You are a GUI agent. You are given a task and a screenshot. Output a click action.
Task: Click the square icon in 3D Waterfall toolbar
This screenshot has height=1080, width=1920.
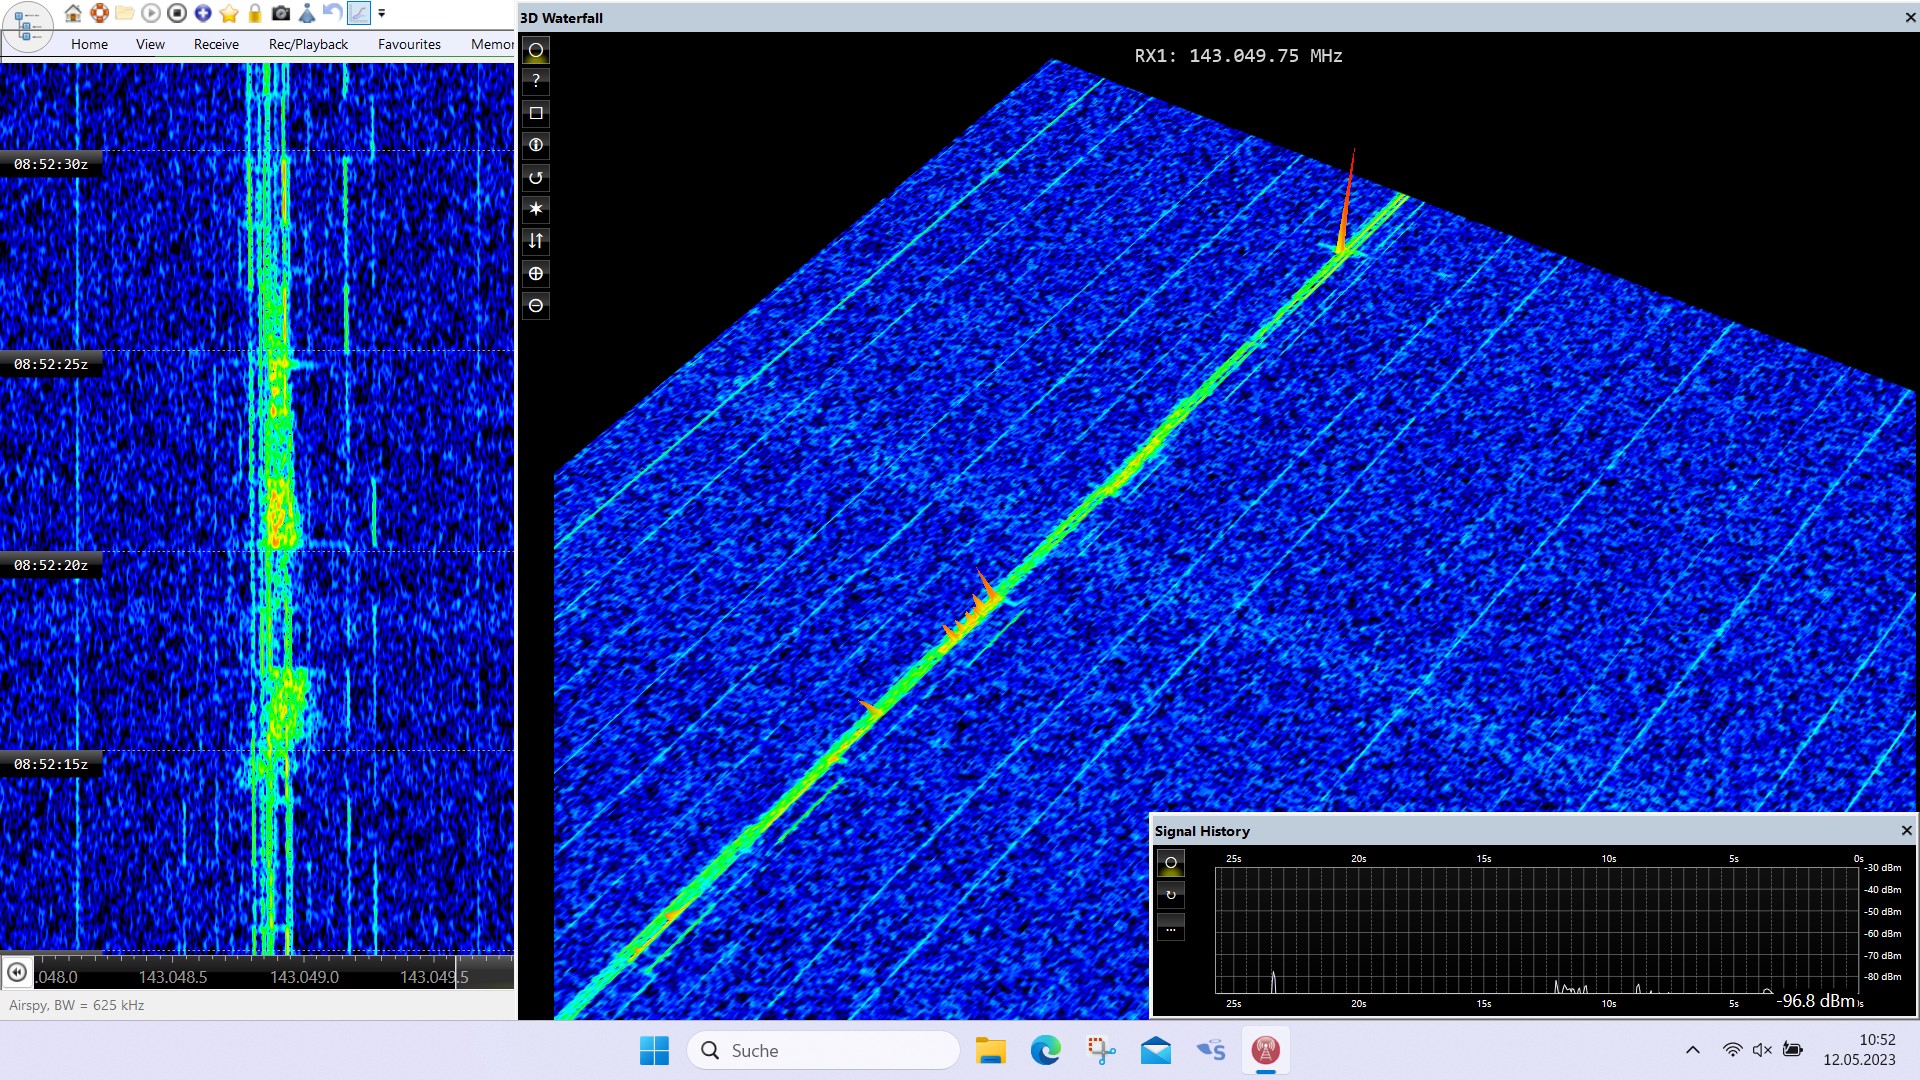tap(536, 113)
